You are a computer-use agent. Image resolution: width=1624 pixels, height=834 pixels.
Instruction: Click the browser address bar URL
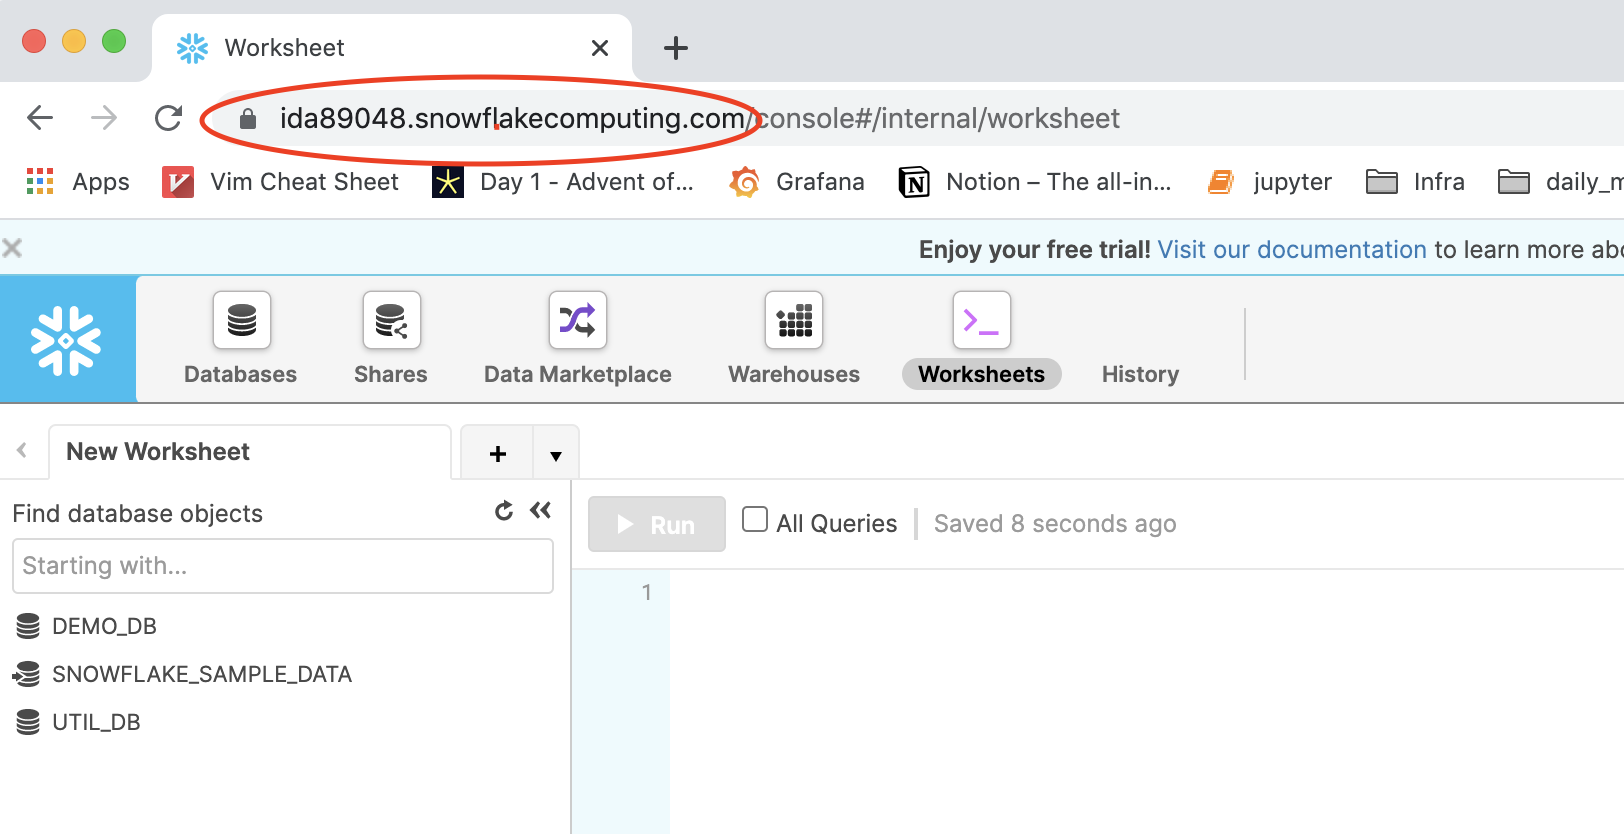[699, 118]
